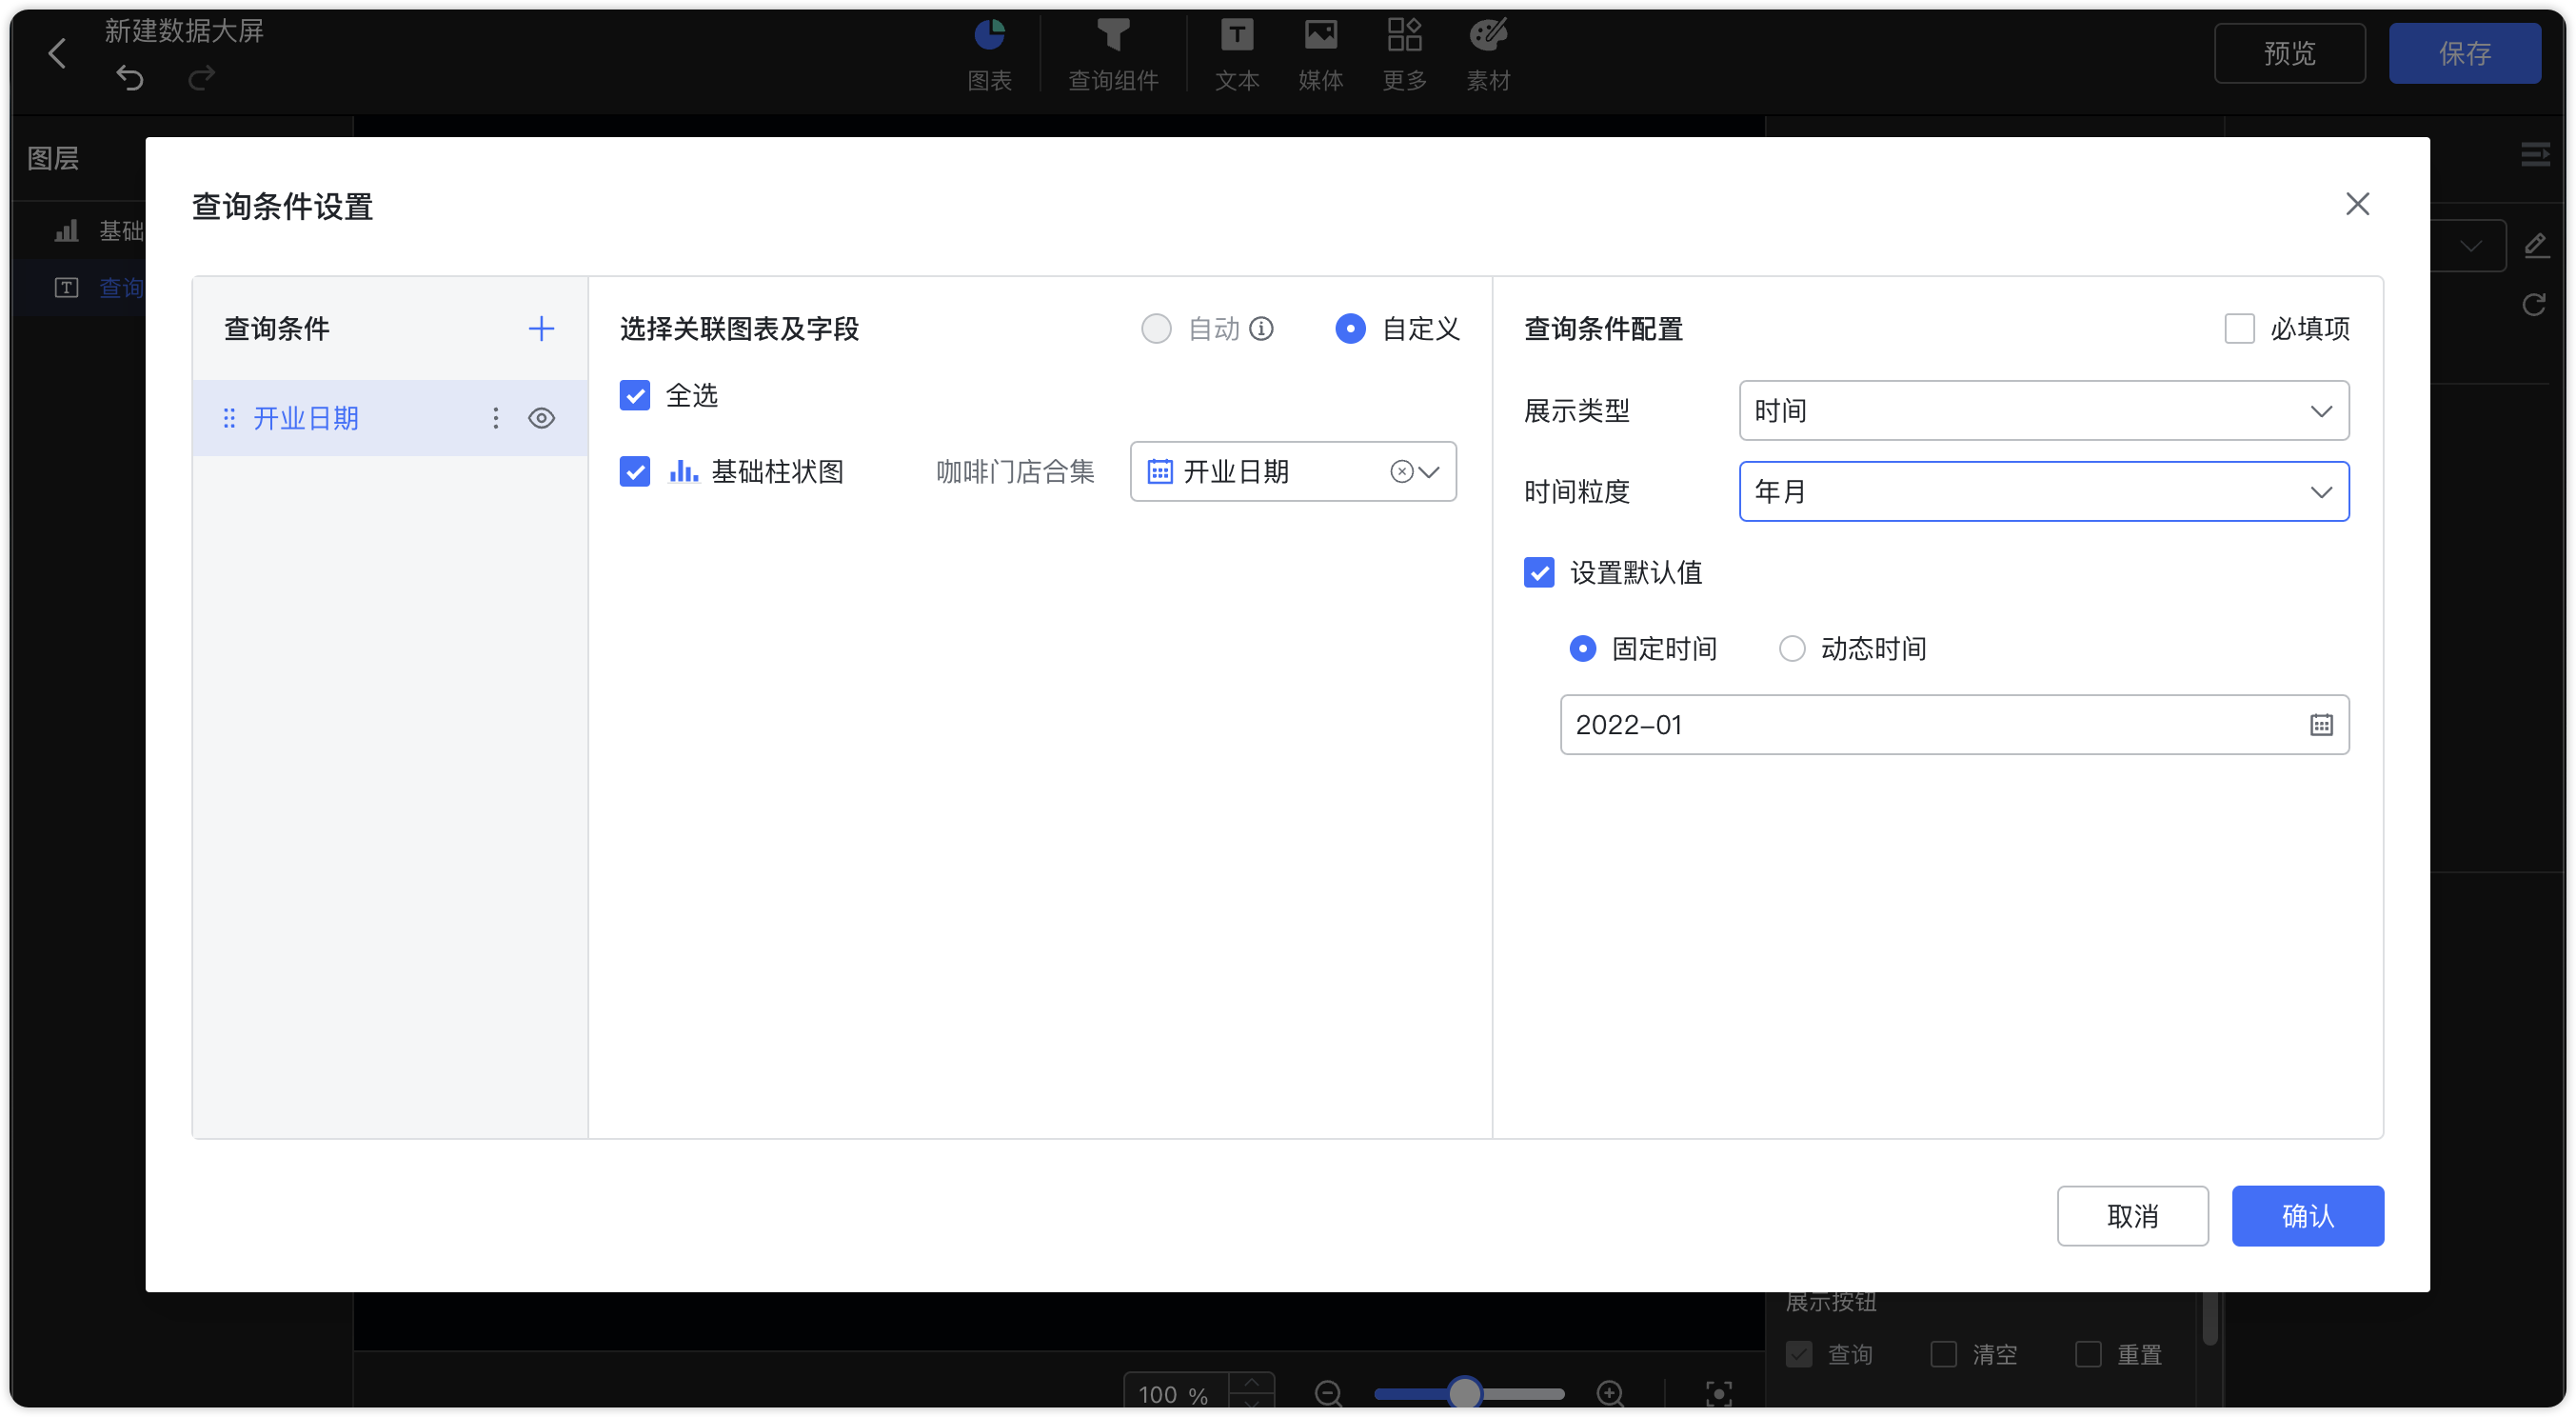2576x1417 pixels.
Task: Click the 100 % zoom input
Action: [x=1175, y=1393]
